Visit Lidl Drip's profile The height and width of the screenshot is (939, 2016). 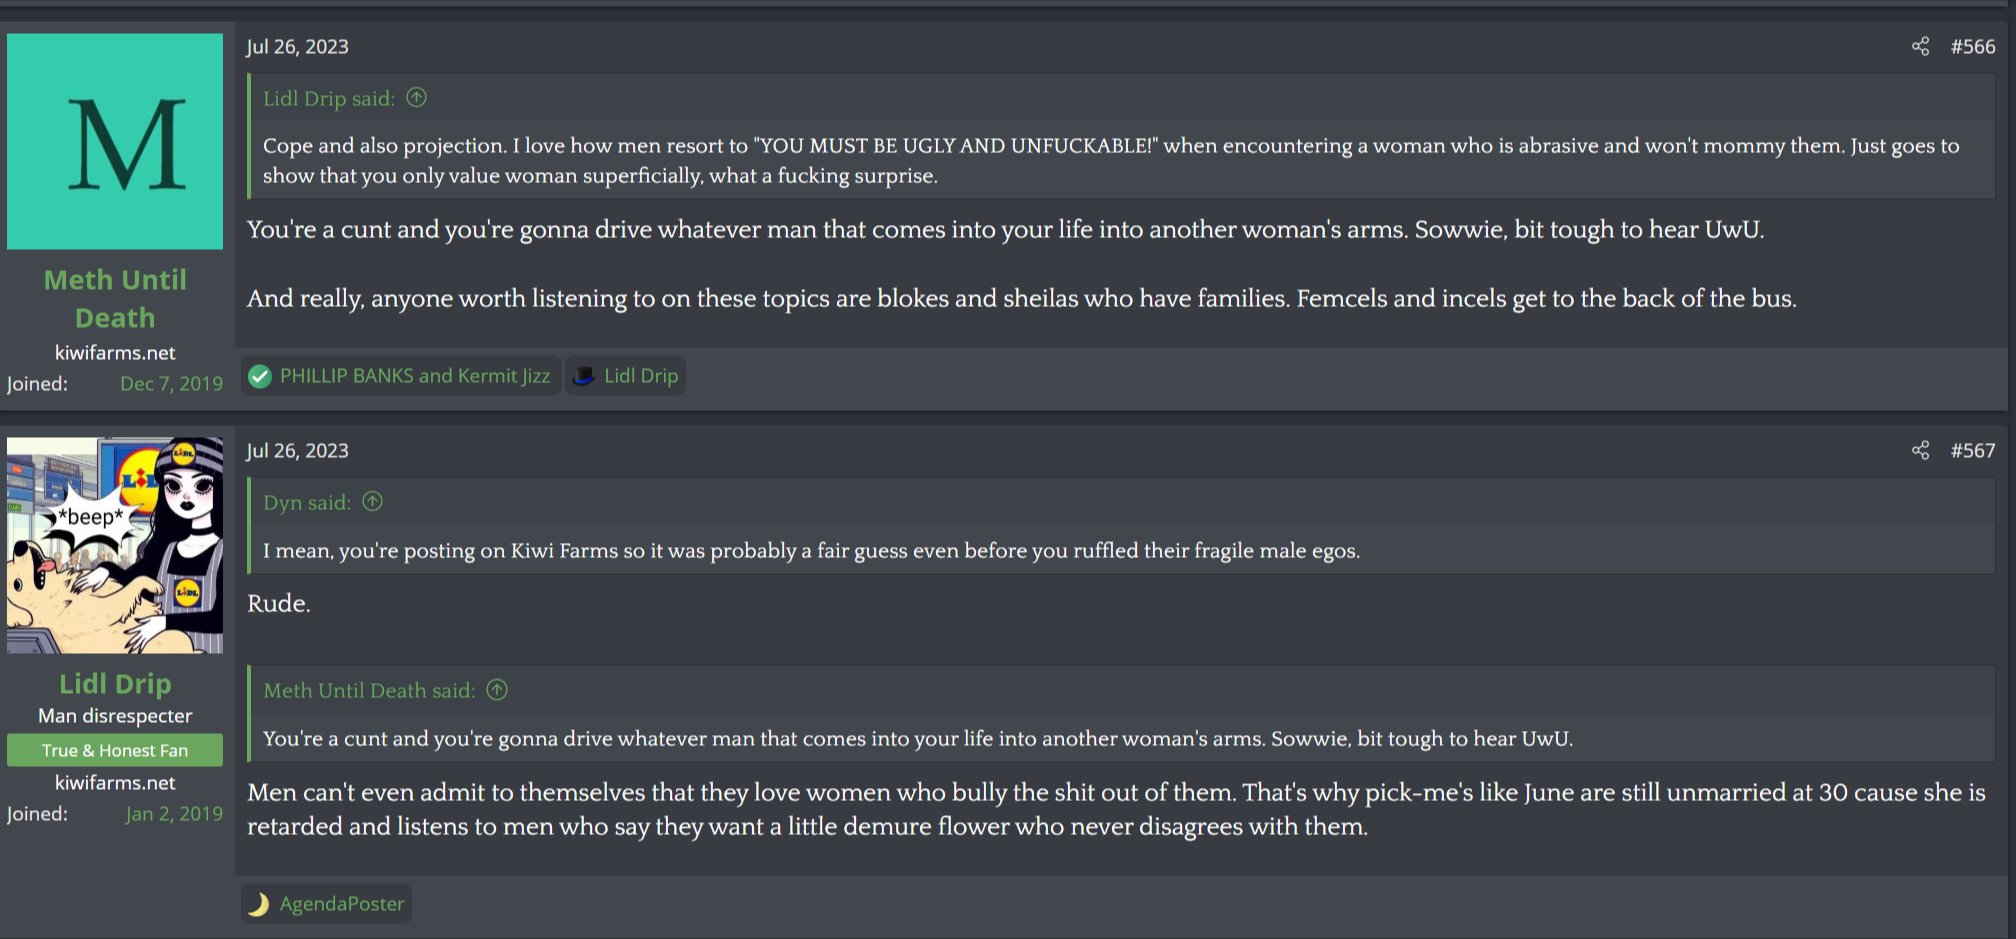tap(114, 683)
